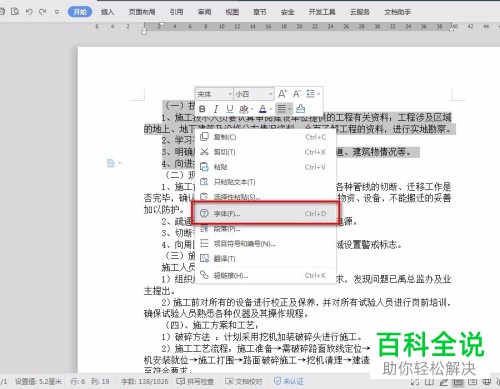The image size is (500, 389).
Task: Choose 粘贴 from context menu
Action: (265, 167)
